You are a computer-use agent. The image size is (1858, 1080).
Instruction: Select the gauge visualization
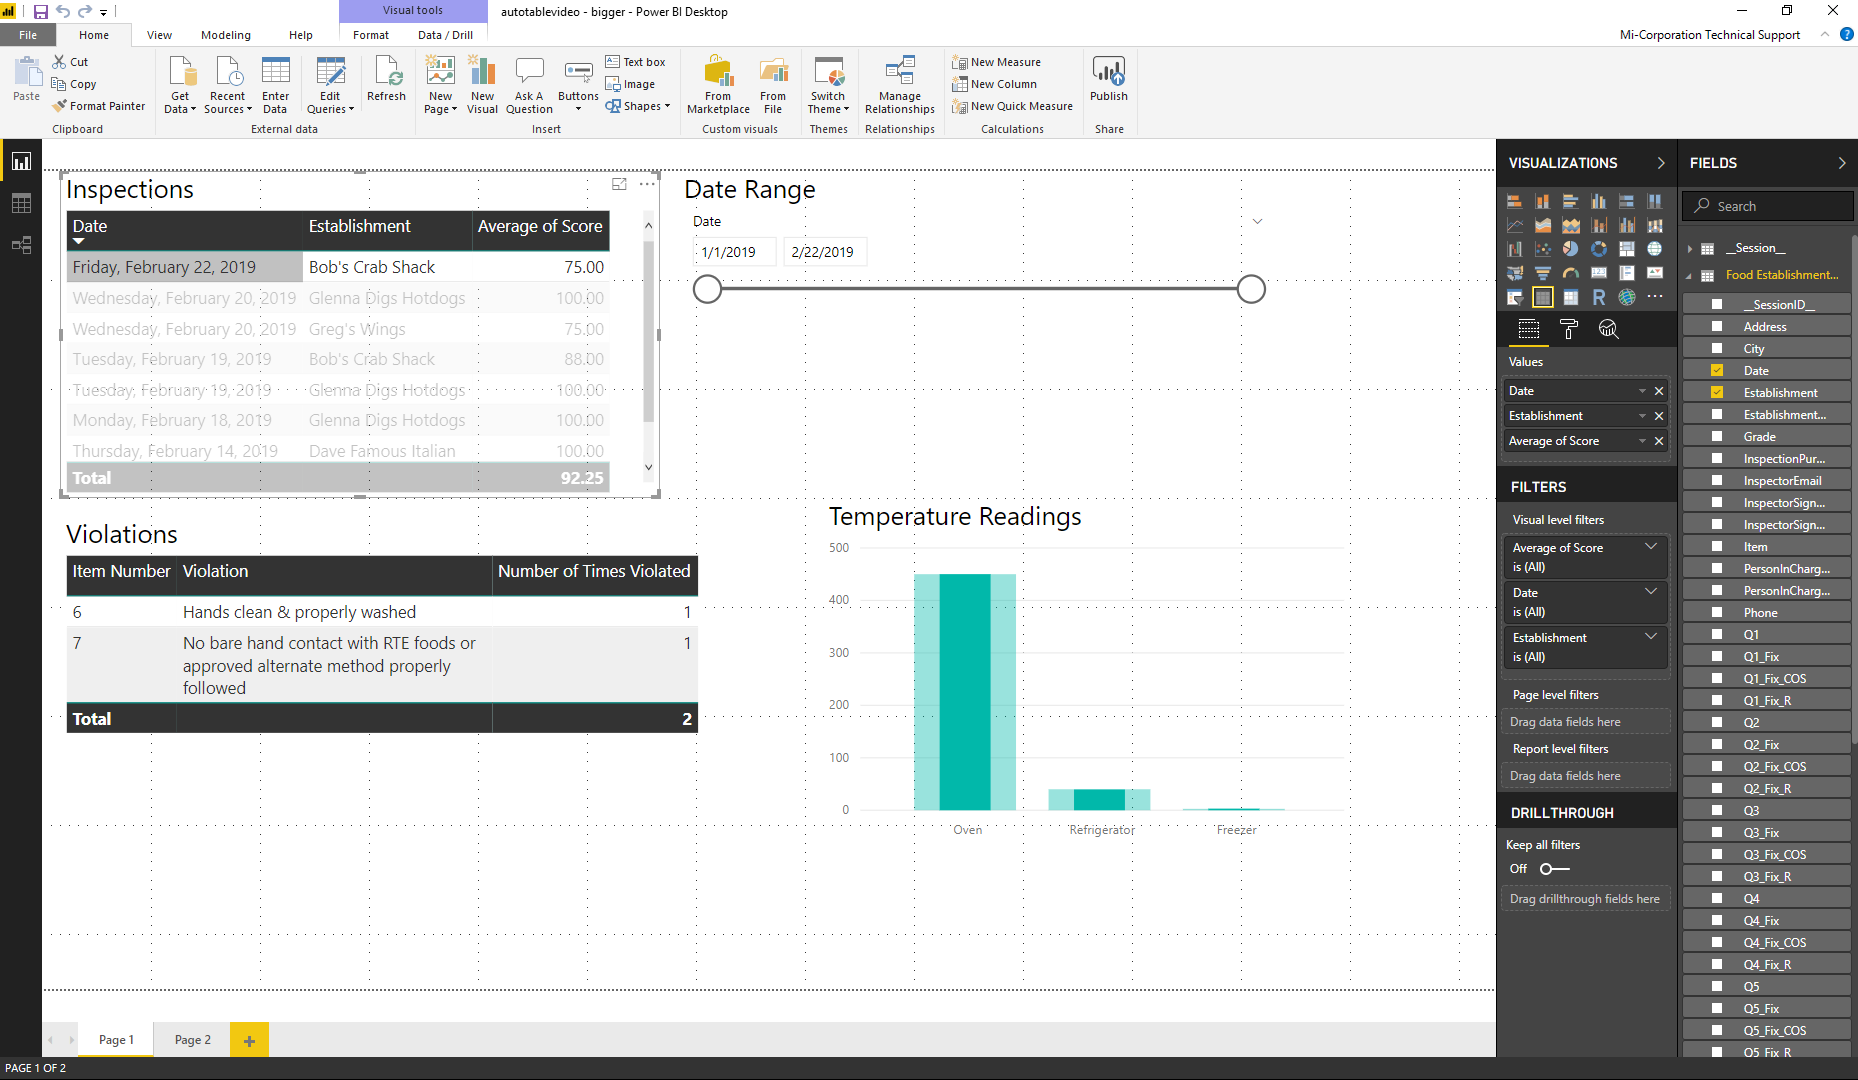pyautogui.click(x=1570, y=273)
